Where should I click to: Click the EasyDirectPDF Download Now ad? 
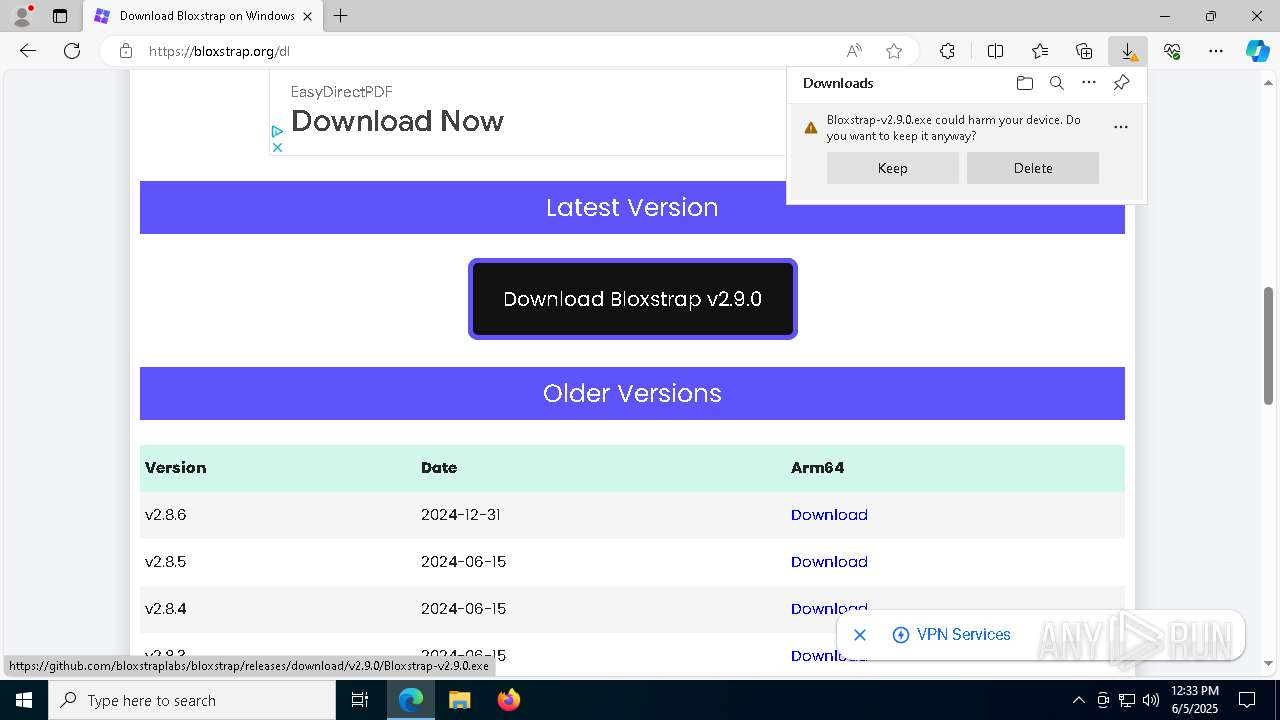click(x=397, y=121)
